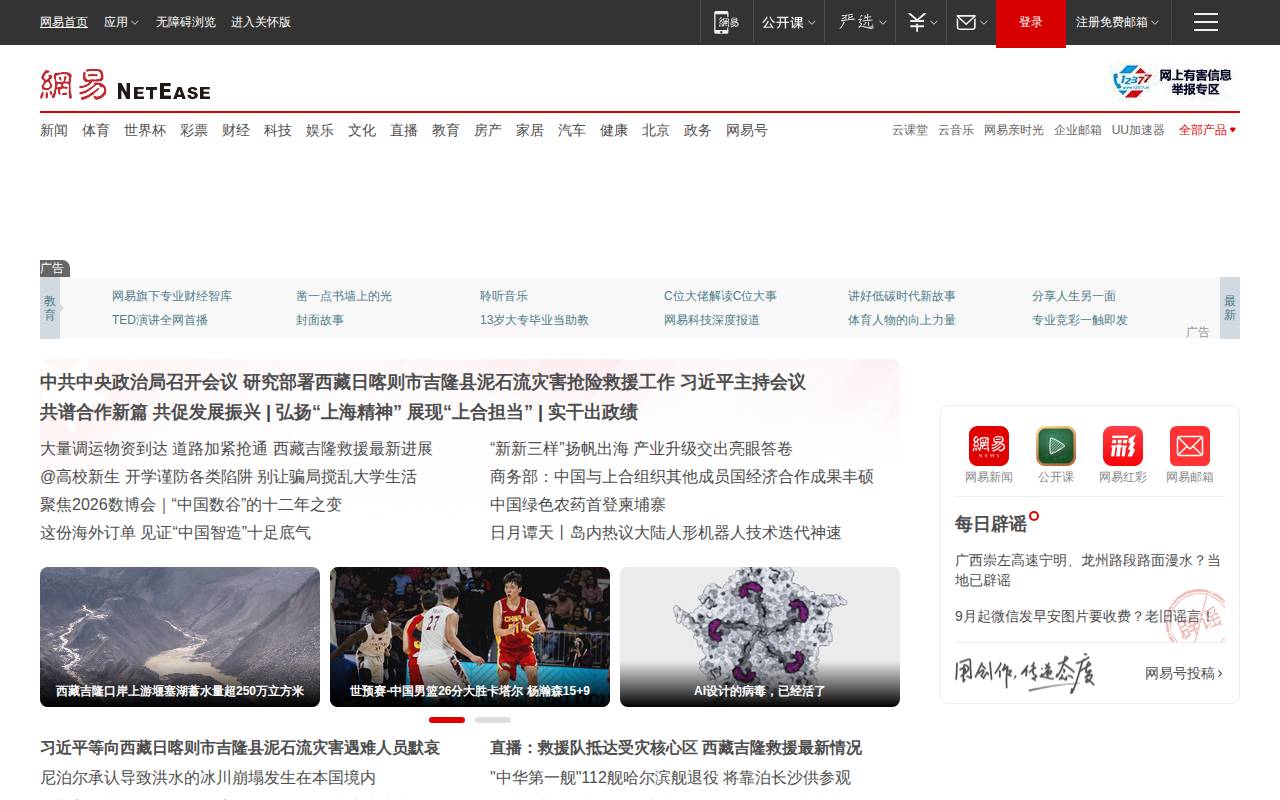1280x800 pixels.
Task: Open the AI设计的病毒 image thumbnail
Action: pos(760,637)
